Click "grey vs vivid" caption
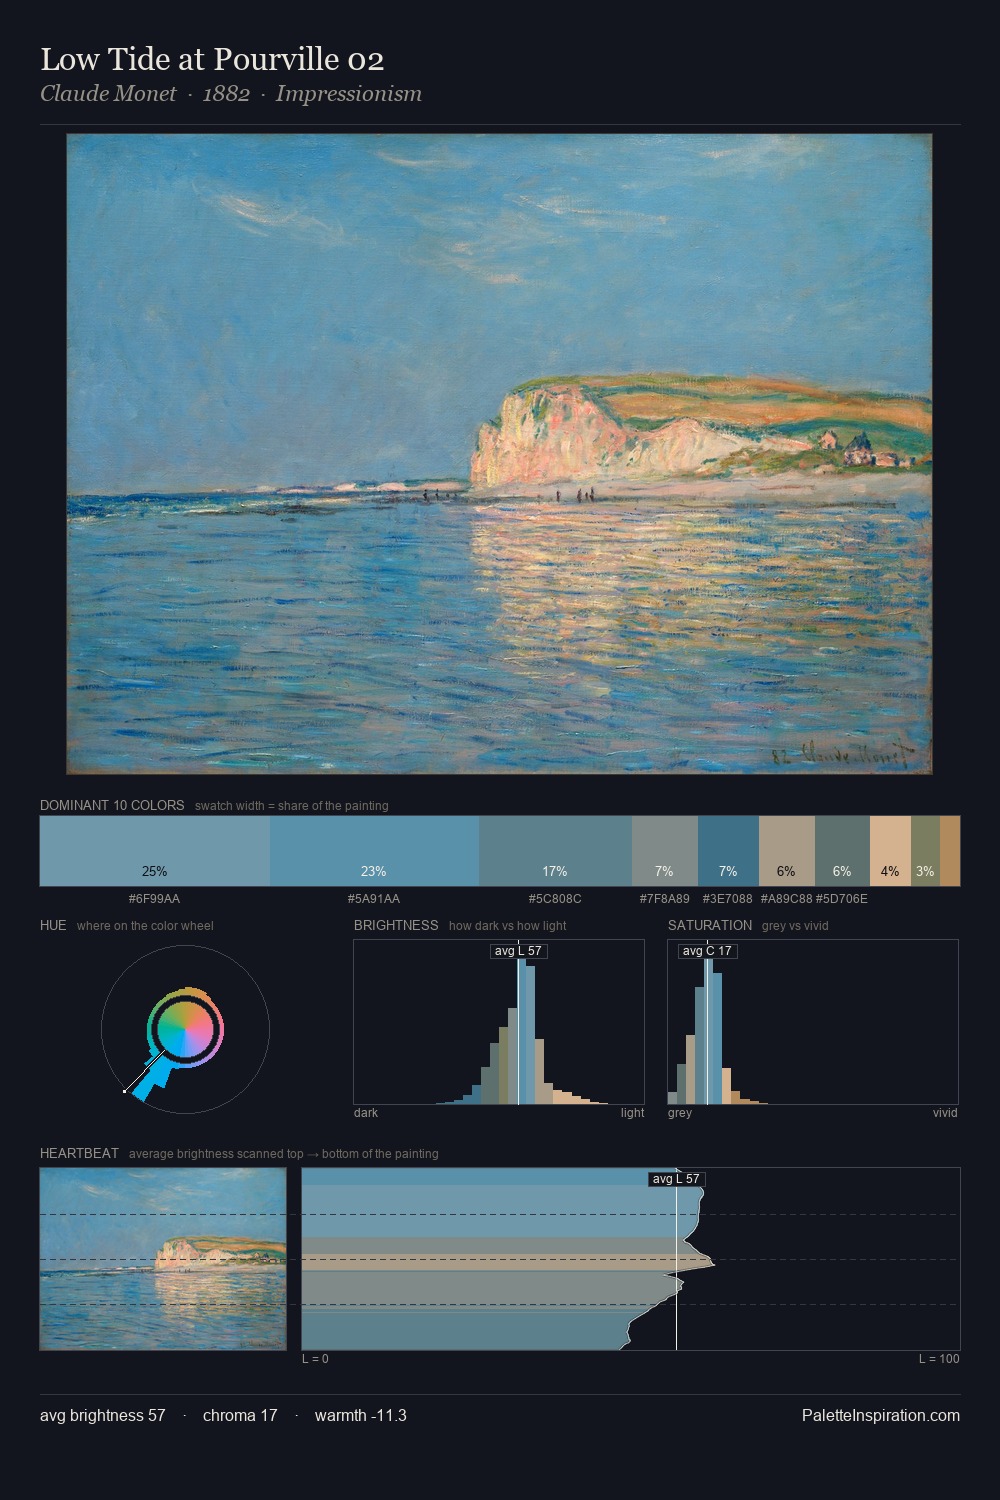Viewport: 1000px width, 1500px height. 795,926
